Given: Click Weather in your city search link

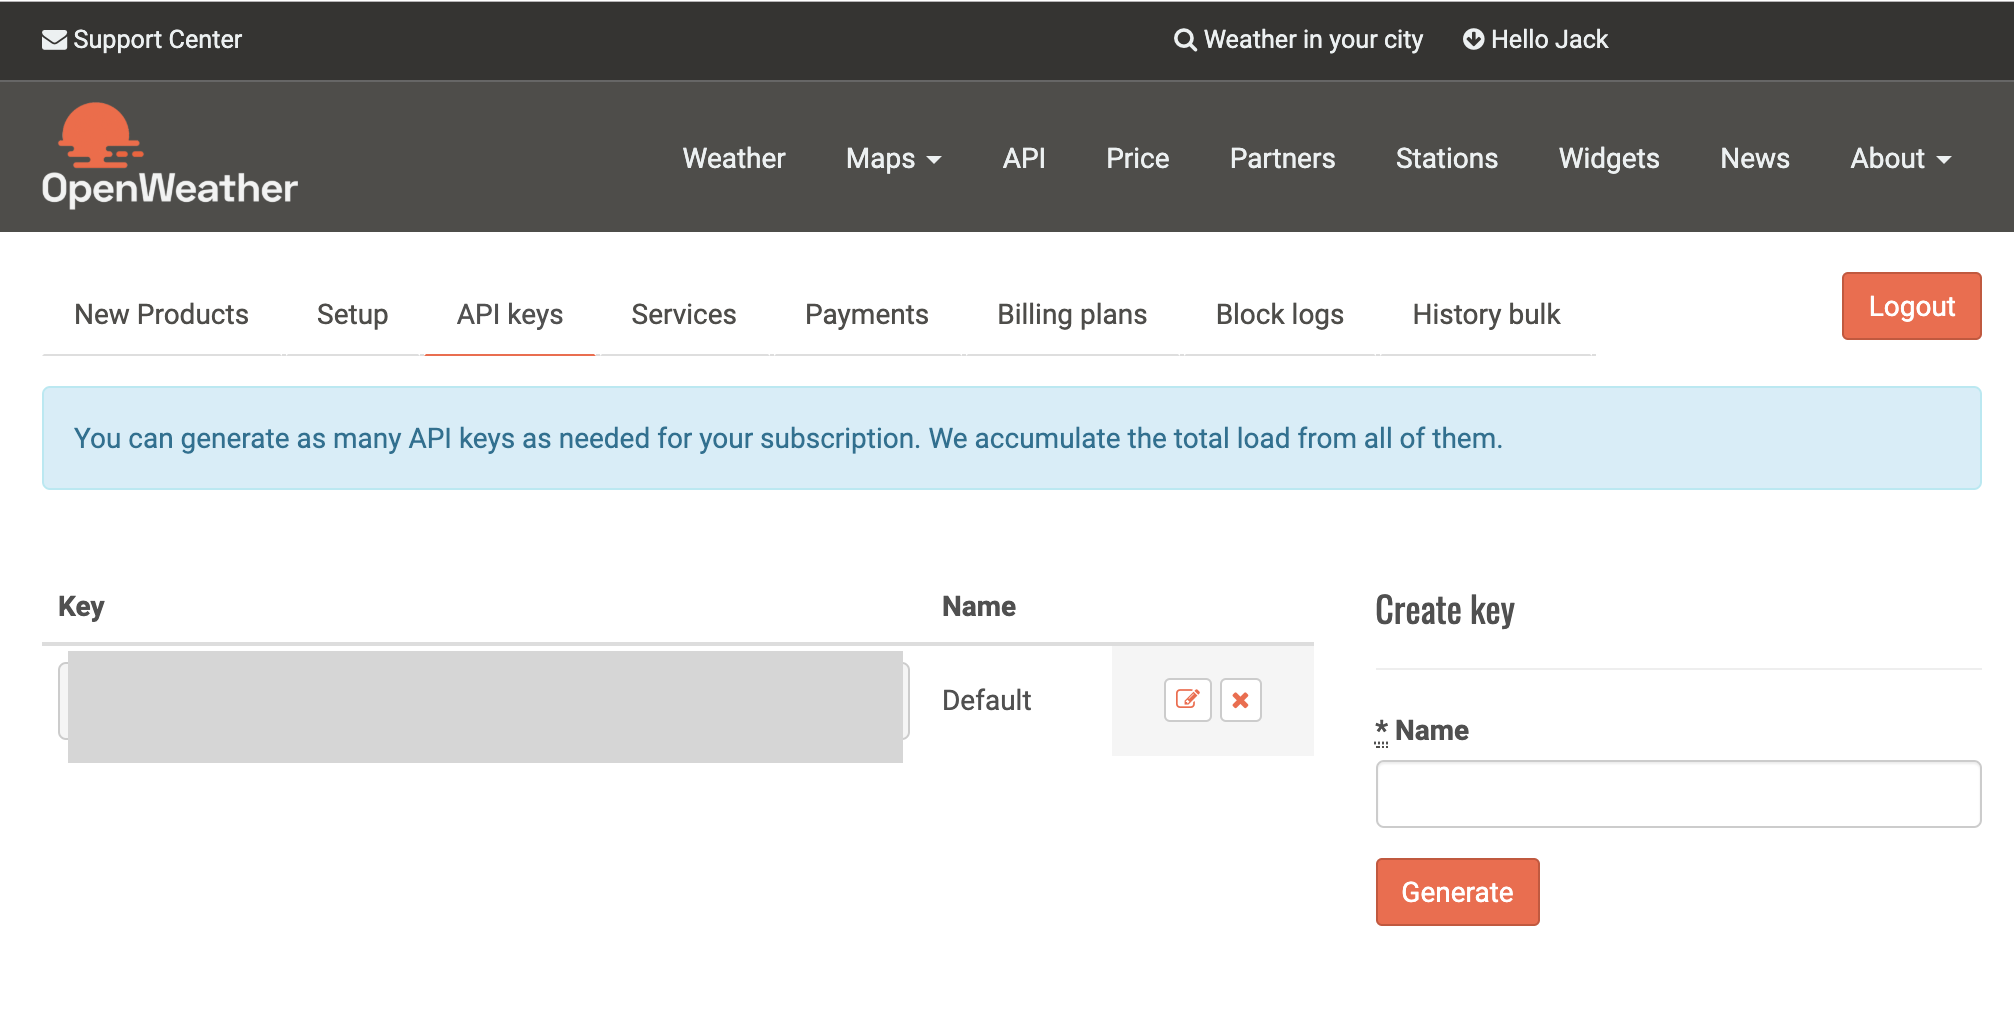Looking at the screenshot, I should pos(1298,39).
